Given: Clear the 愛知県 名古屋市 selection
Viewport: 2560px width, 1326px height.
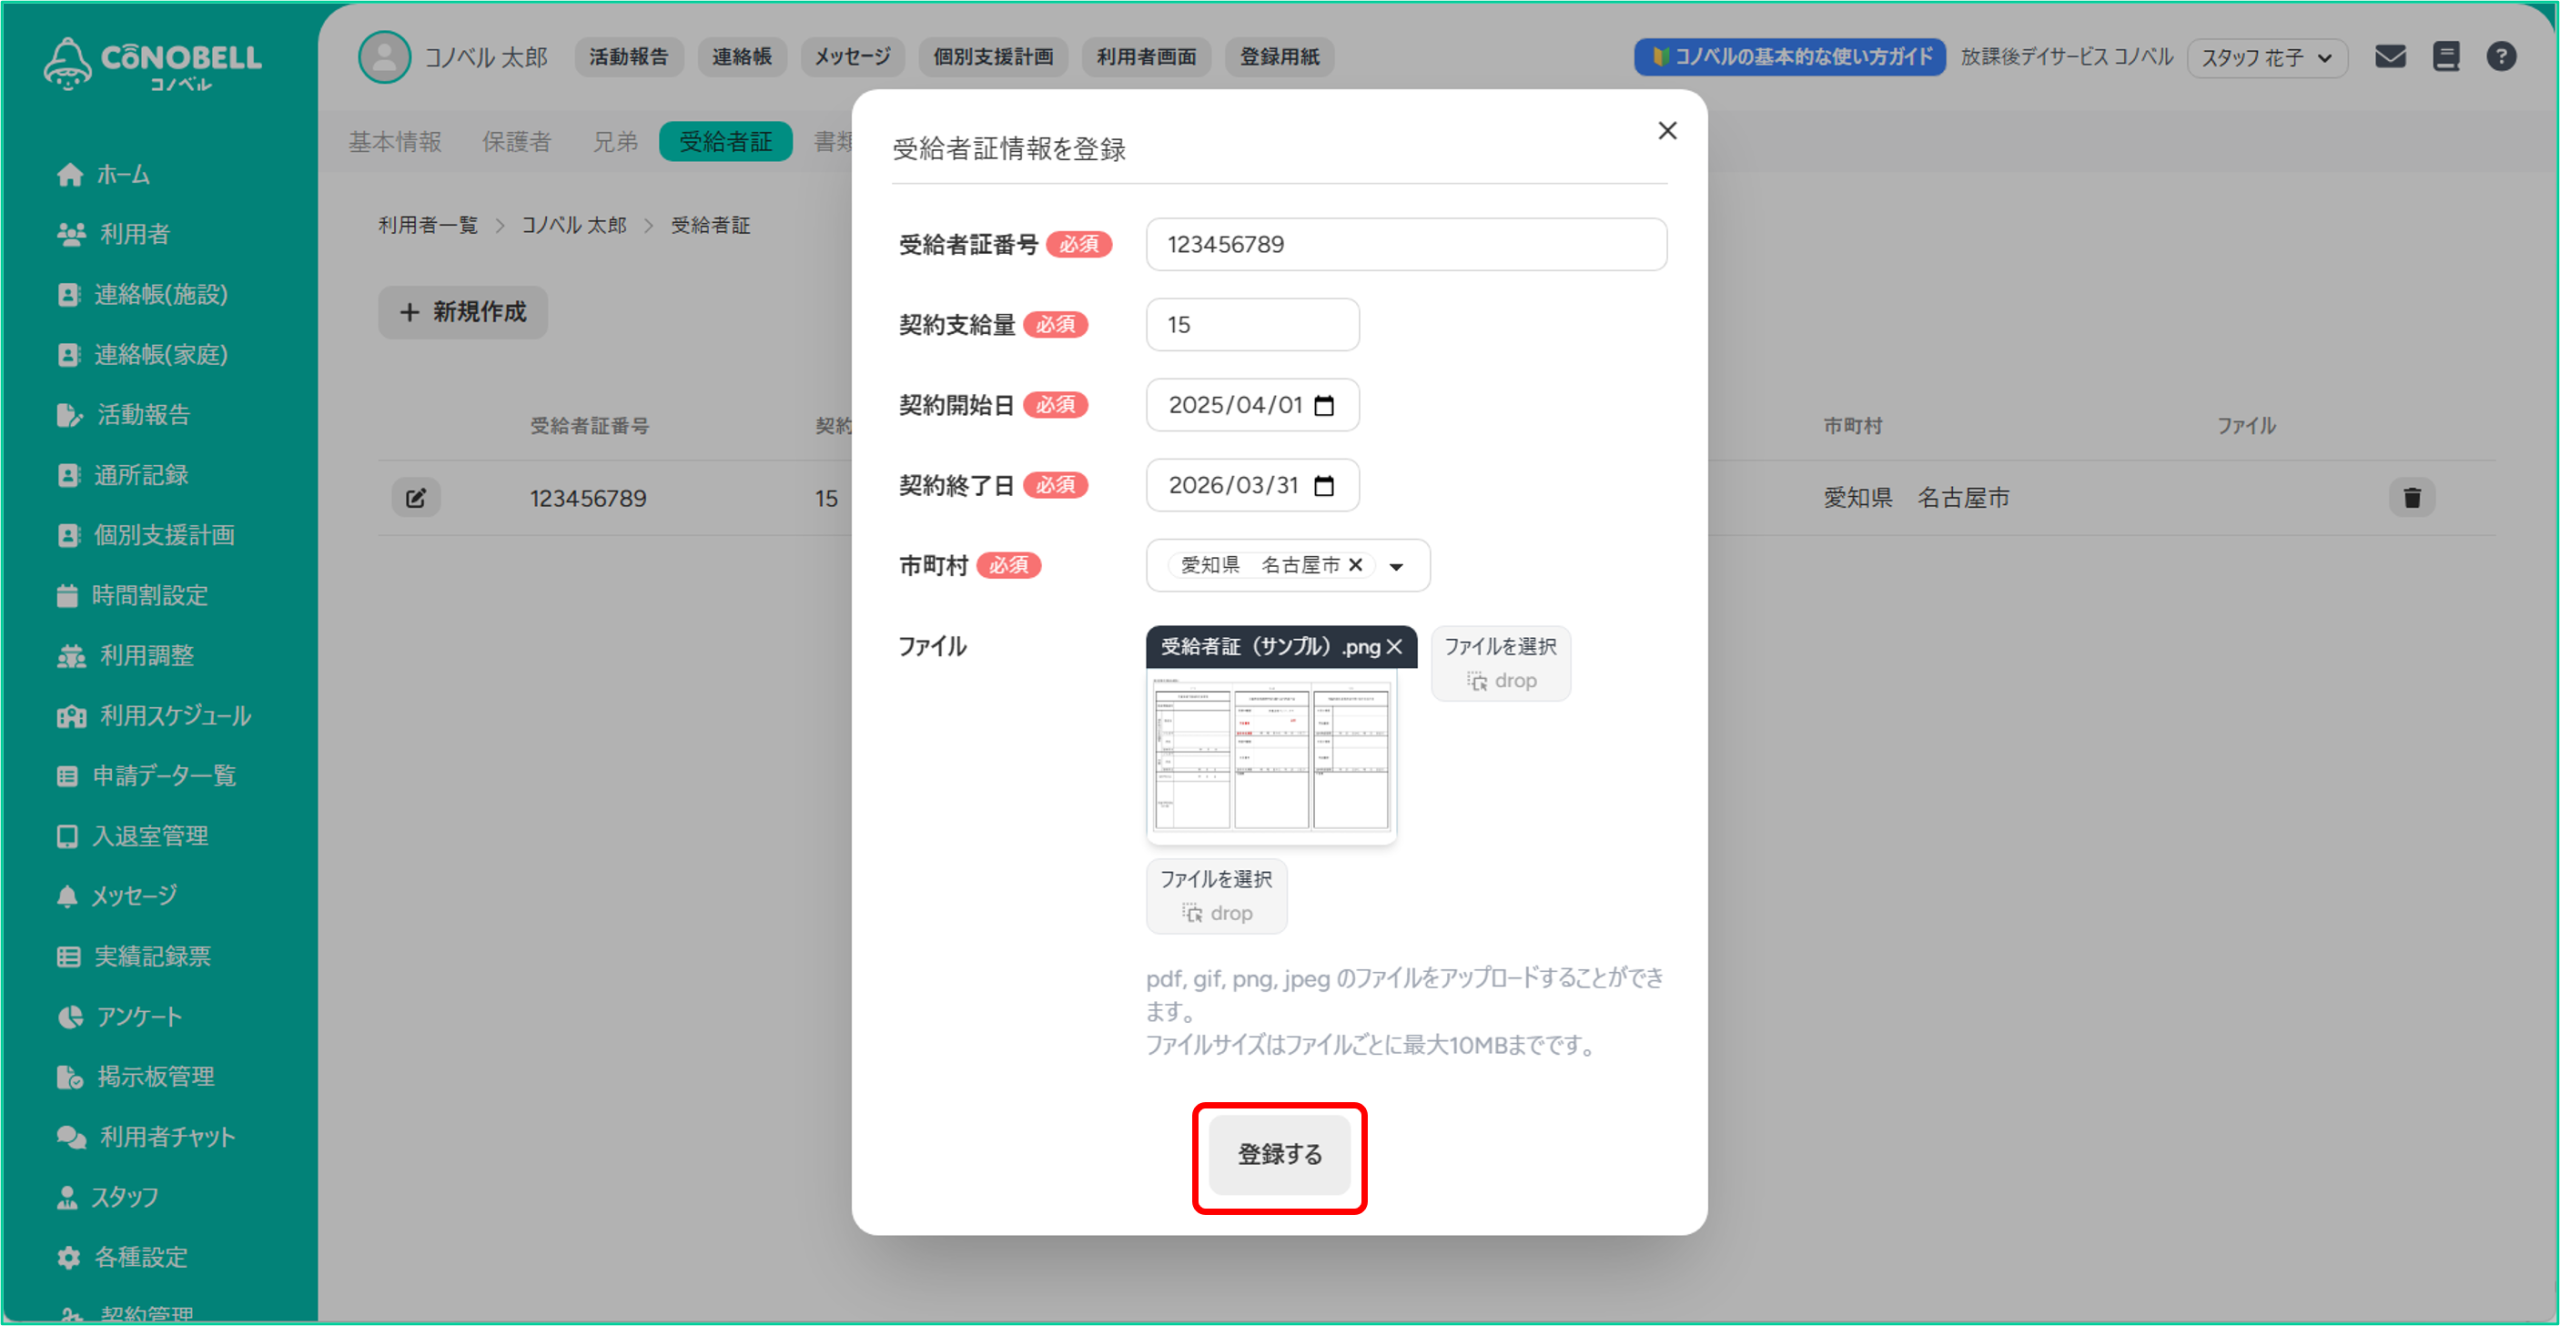Looking at the screenshot, I should [x=1356, y=565].
